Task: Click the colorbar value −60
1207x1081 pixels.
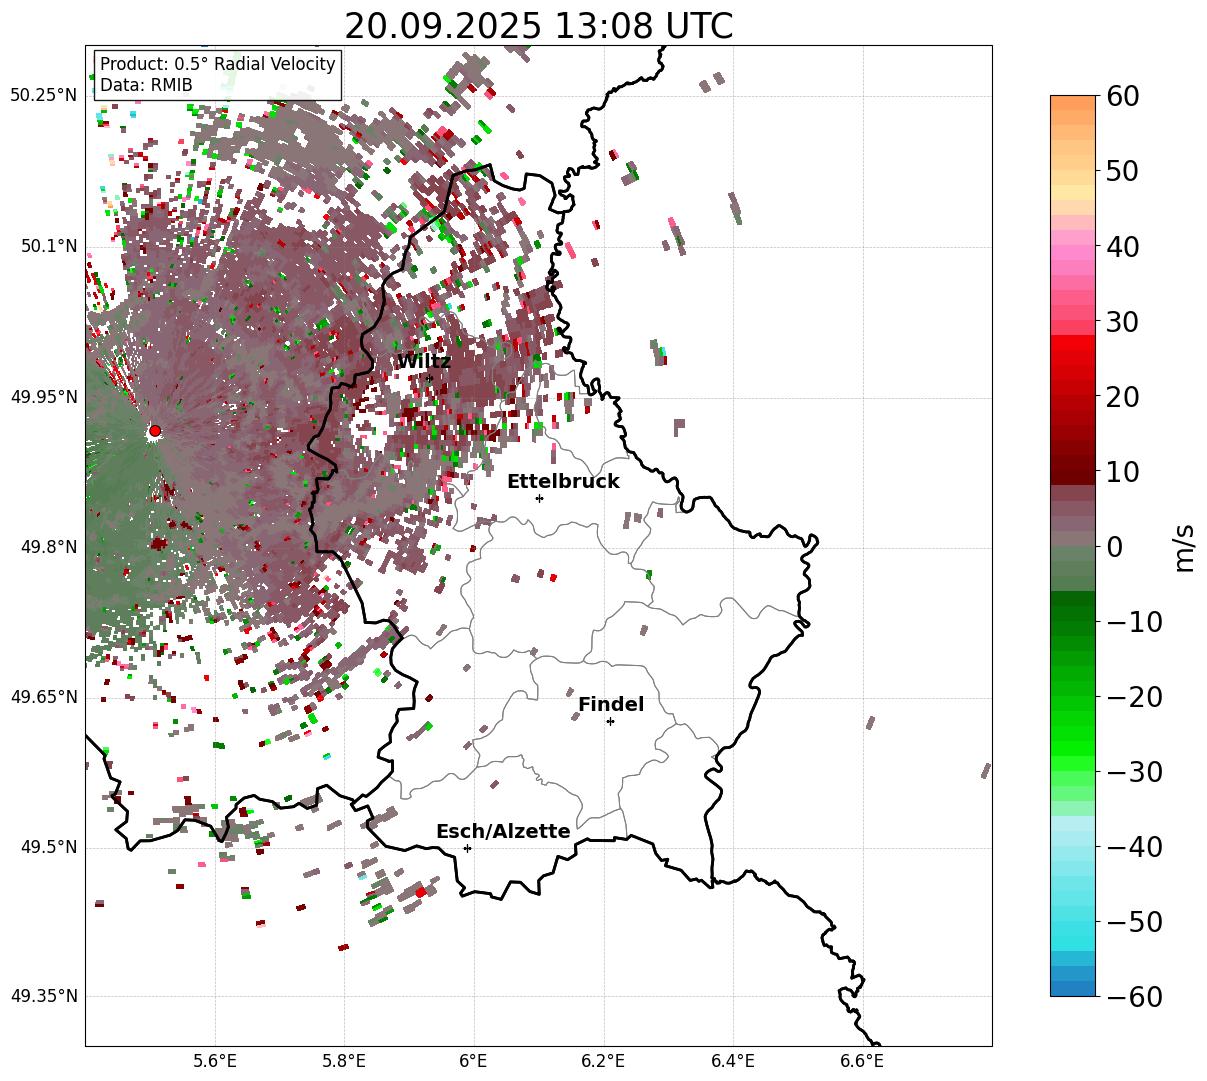Action: pyautogui.click(x=1134, y=996)
